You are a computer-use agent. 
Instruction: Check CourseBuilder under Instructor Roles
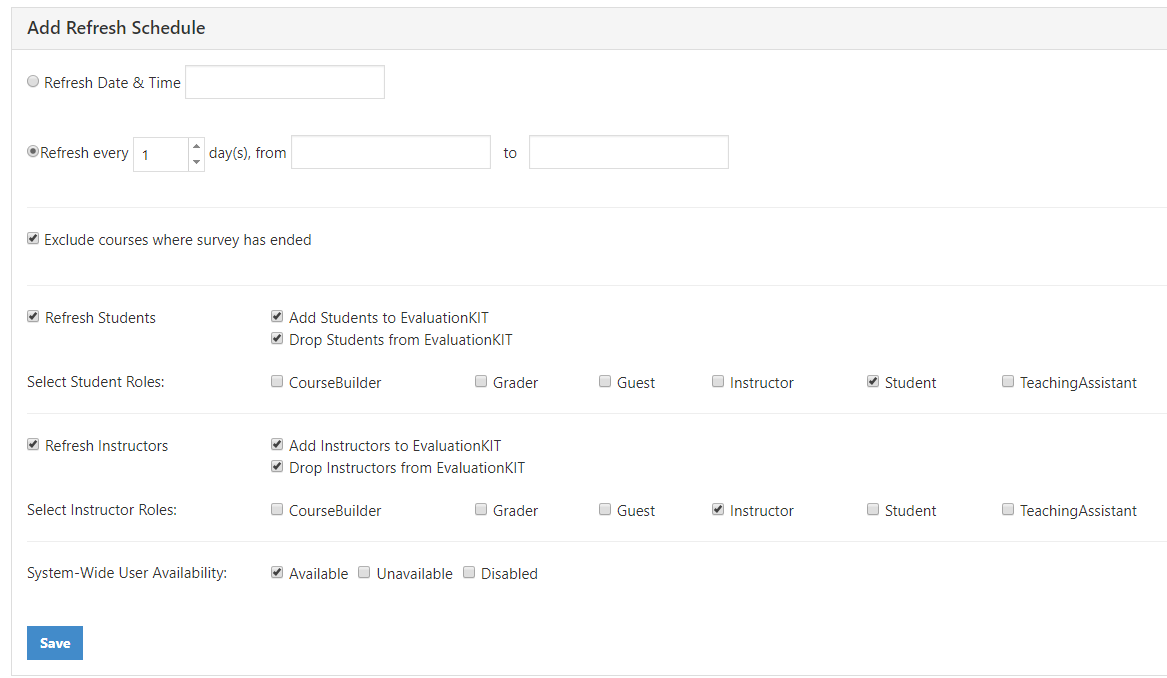pos(277,510)
